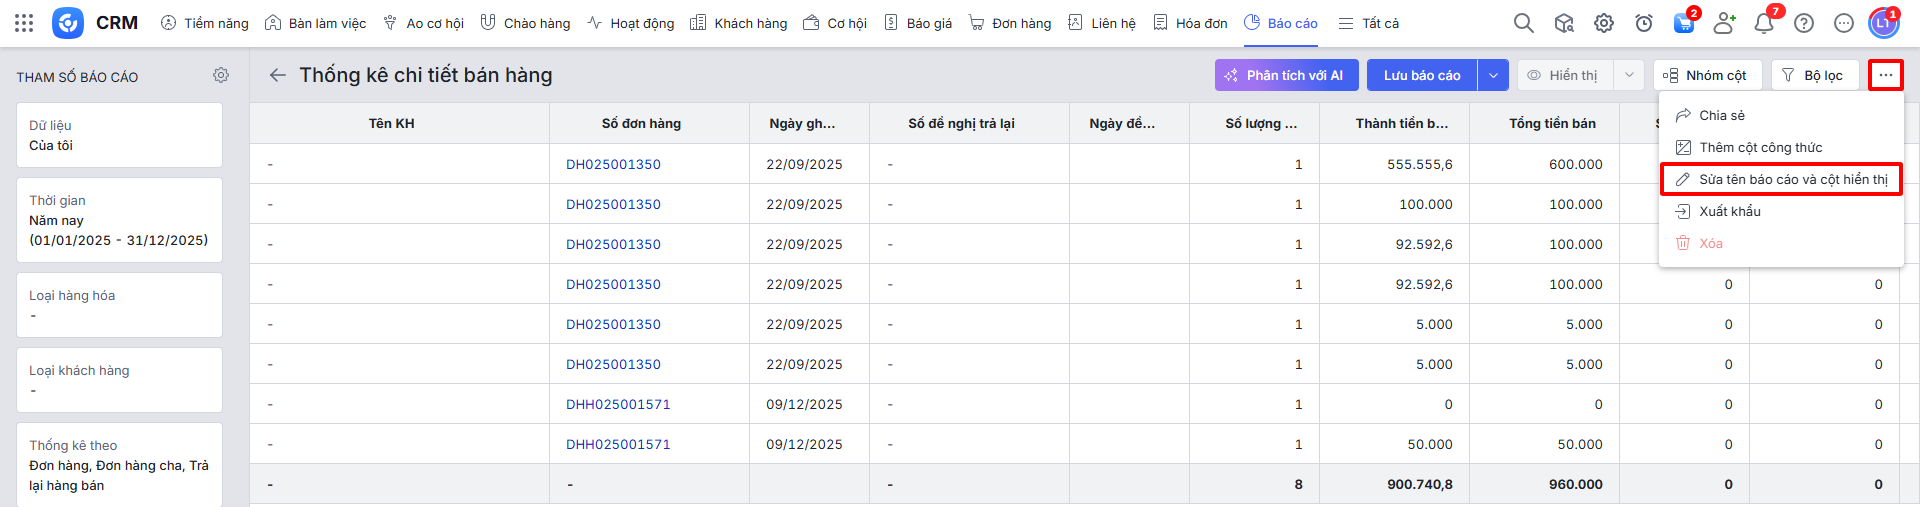Open the Tất cả modules menu
This screenshot has height=507, width=1920.
tap(1369, 23)
